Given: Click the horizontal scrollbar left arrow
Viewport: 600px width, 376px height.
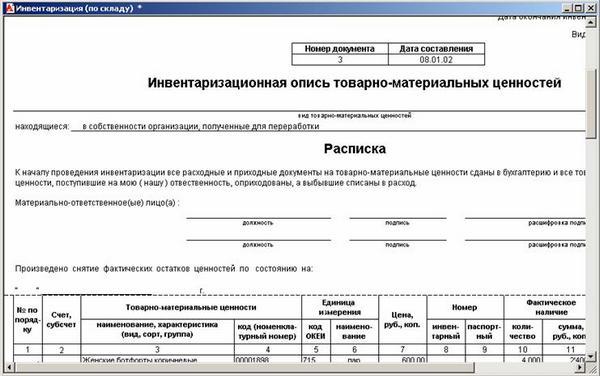Looking at the screenshot, I should pyautogui.click(x=10, y=367).
